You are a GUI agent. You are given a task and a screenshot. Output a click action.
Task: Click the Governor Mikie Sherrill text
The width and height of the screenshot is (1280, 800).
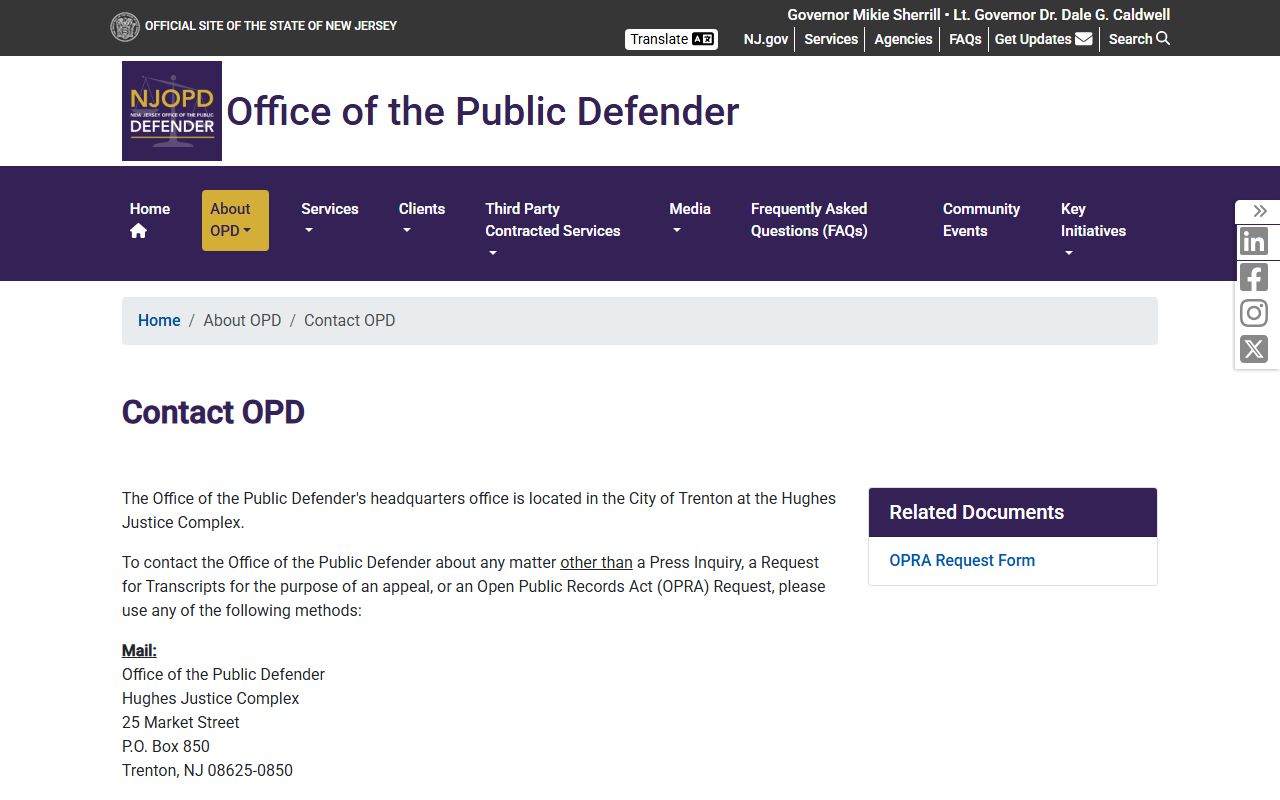point(864,14)
